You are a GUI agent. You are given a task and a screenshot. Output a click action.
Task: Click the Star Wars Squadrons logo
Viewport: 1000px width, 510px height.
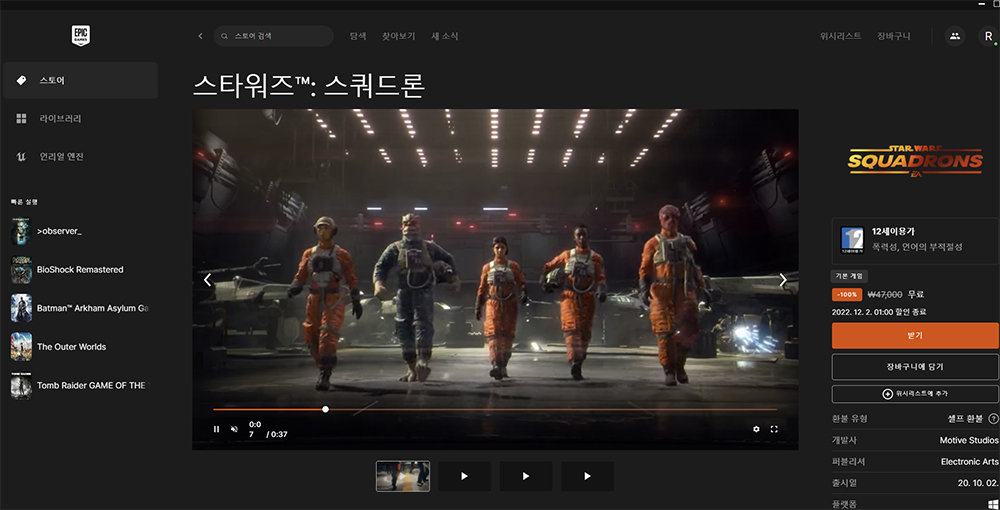[x=915, y=161]
